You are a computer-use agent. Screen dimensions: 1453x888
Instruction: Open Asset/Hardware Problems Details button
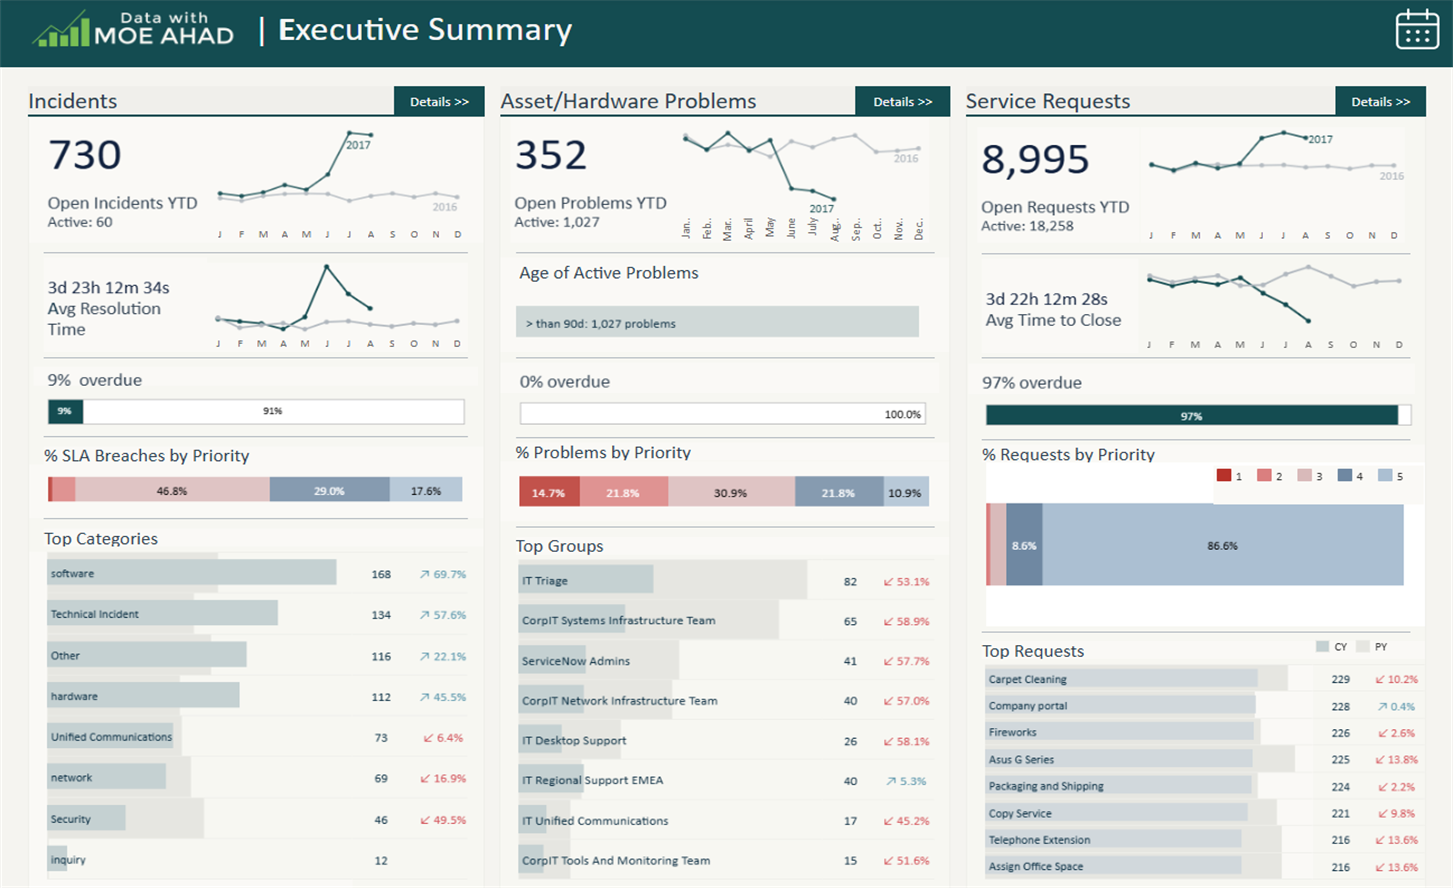[x=902, y=102]
